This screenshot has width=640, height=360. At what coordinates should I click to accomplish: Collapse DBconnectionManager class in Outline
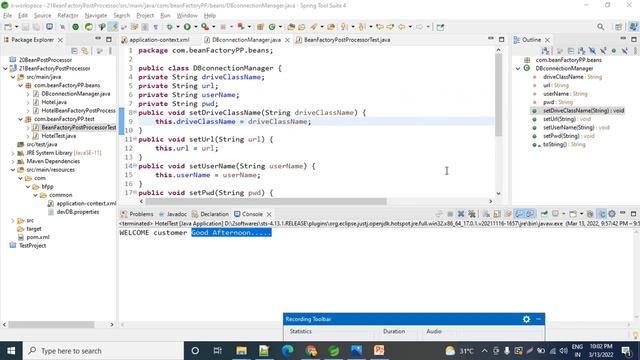click(x=518, y=69)
